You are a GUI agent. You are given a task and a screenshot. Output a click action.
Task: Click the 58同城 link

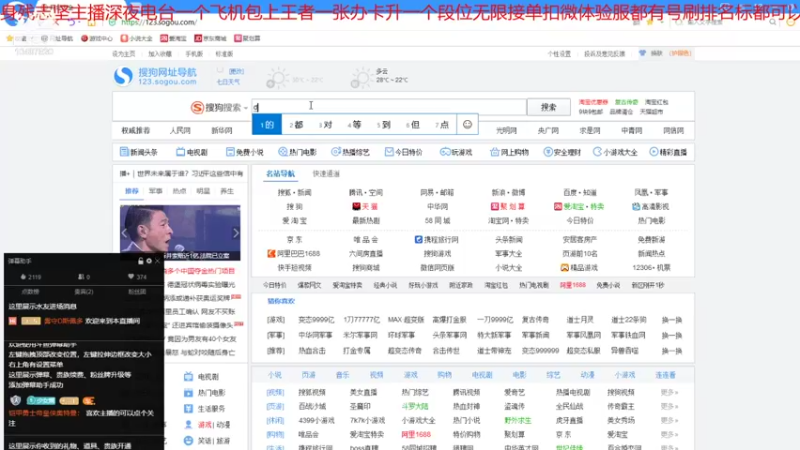coord(437,221)
